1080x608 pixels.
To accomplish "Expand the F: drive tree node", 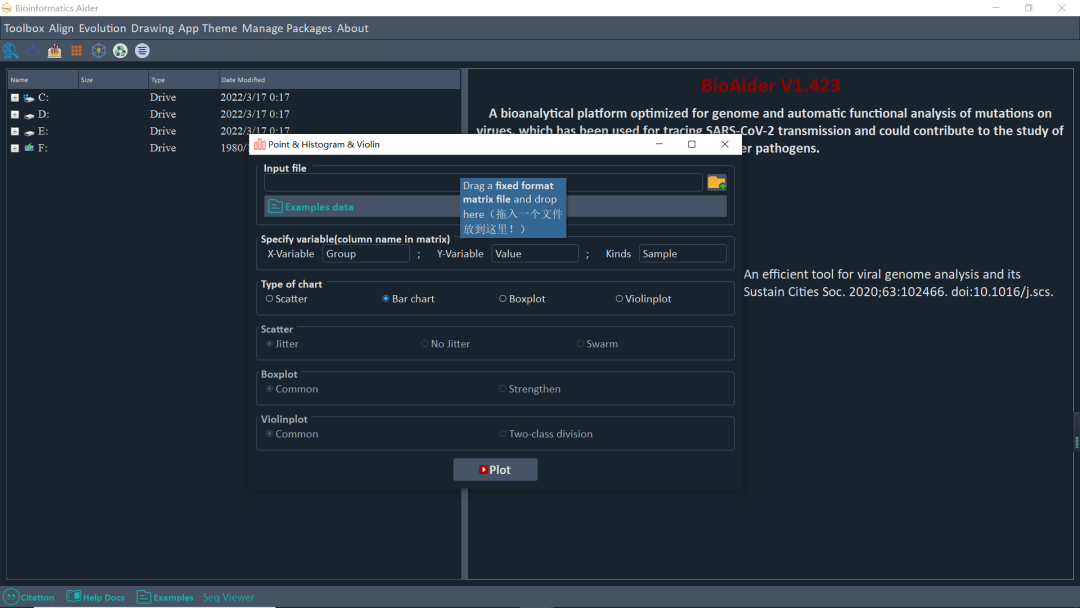I will pos(14,148).
